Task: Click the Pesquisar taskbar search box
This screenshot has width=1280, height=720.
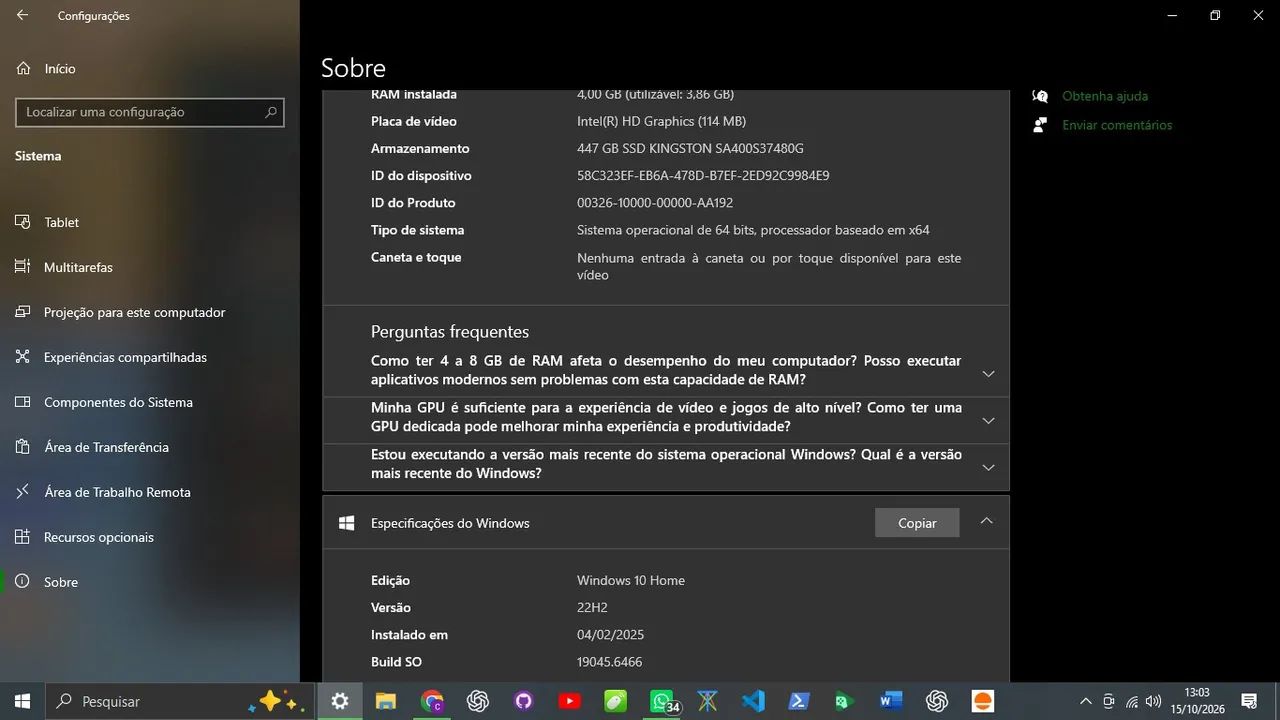Action: pos(180,701)
